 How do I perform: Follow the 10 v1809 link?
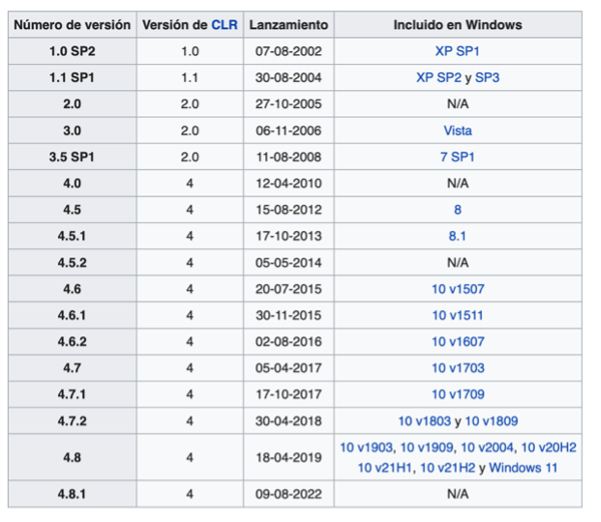(491, 421)
